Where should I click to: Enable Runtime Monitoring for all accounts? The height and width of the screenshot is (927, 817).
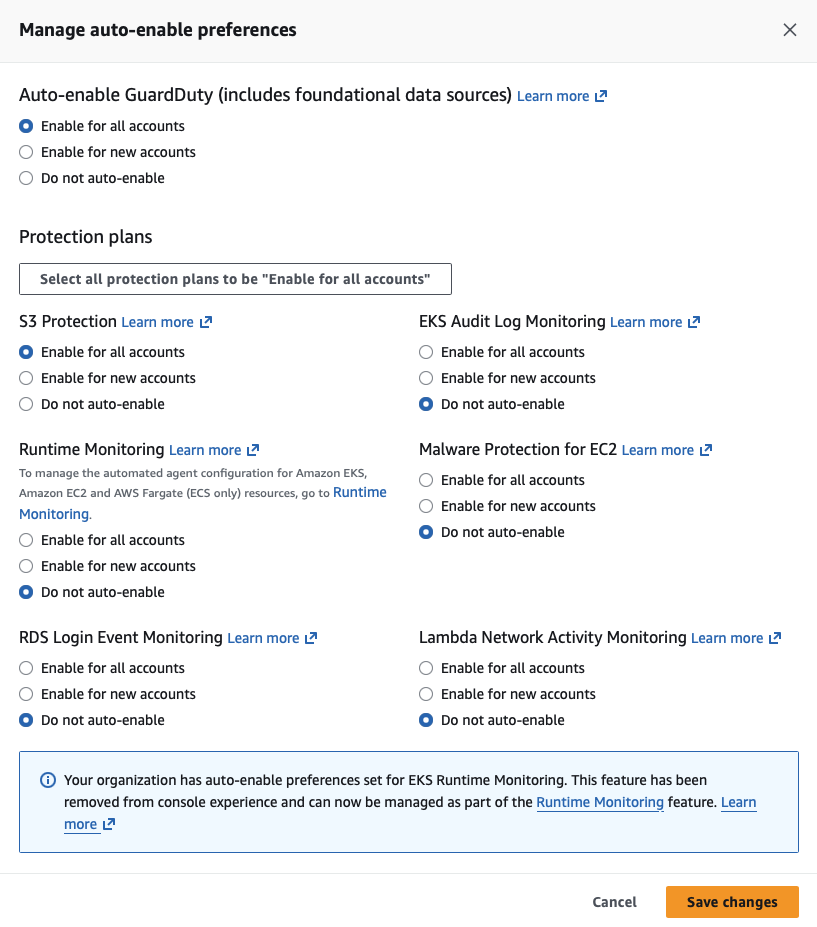(27, 540)
